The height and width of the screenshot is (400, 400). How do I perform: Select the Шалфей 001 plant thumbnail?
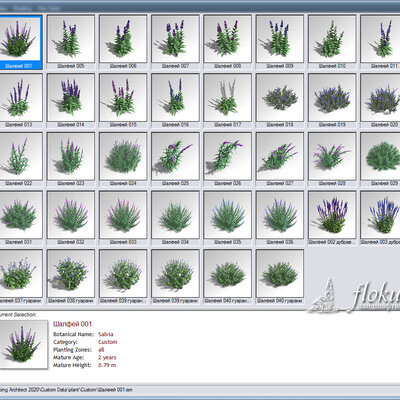[x=20, y=39]
